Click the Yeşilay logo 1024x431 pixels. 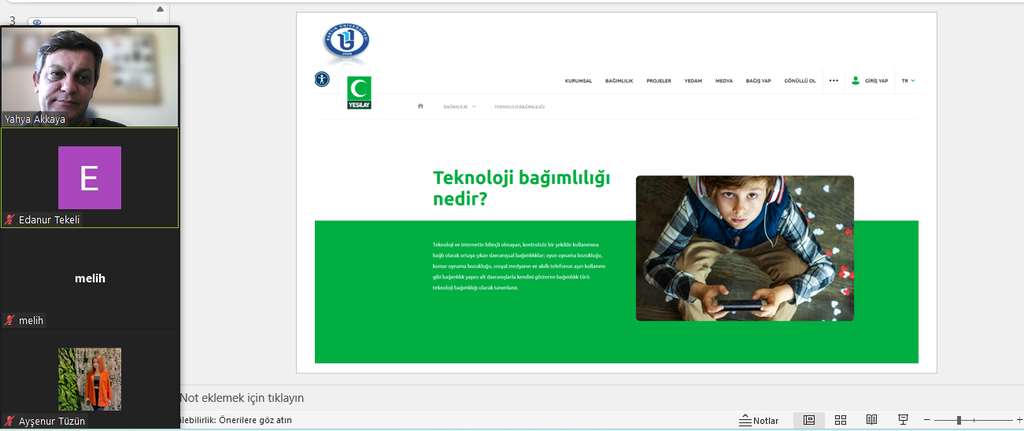click(358, 92)
